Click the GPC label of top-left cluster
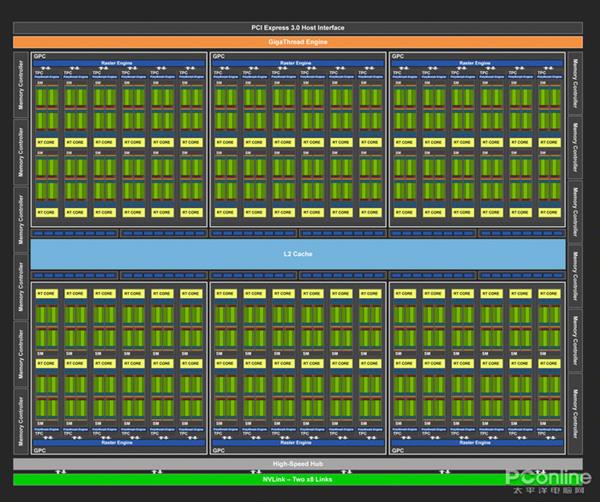The height and width of the screenshot is (502, 600). (x=39, y=56)
